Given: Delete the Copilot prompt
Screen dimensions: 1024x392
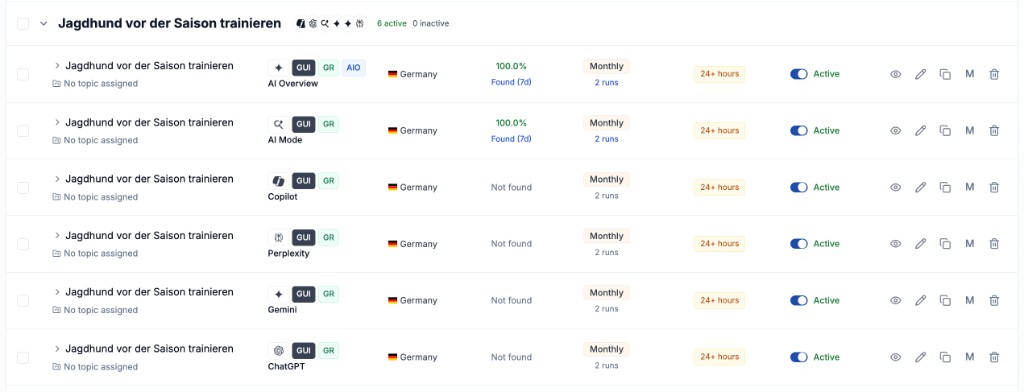Looking at the screenshot, I should (x=994, y=188).
